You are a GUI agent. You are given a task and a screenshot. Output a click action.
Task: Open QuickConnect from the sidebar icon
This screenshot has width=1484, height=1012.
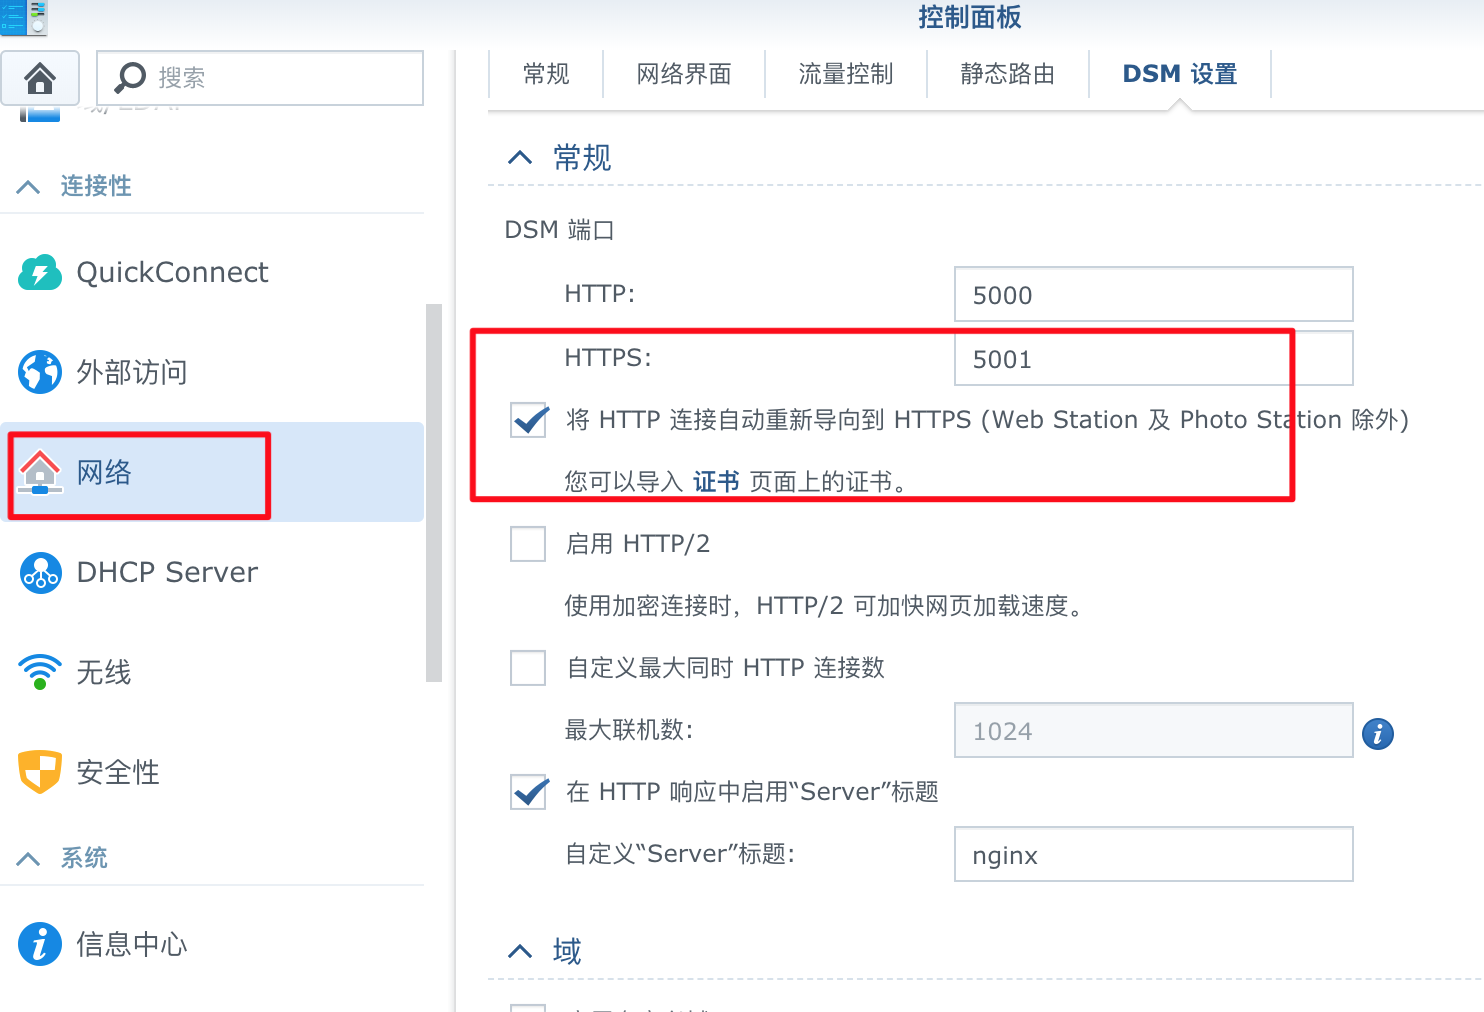[x=40, y=272]
